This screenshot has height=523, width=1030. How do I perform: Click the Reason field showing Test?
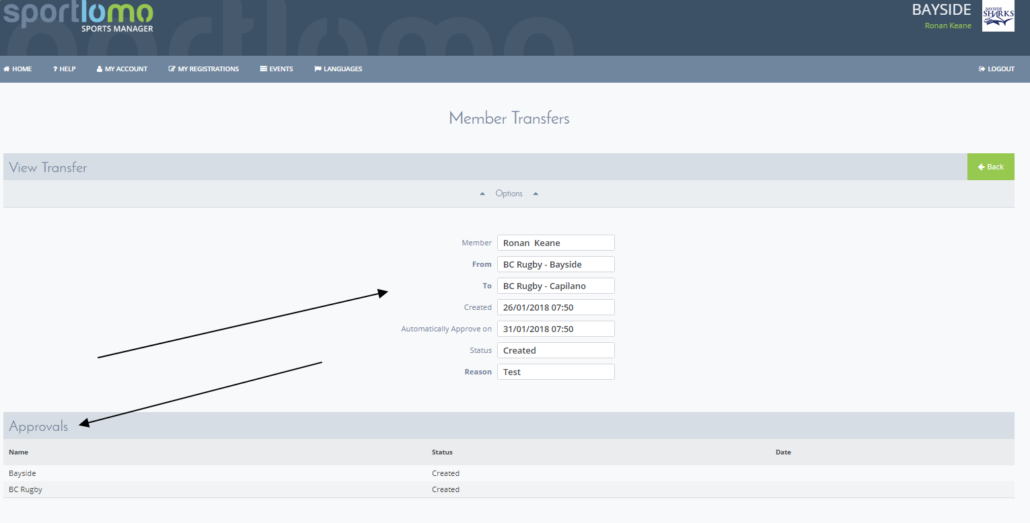tap(556, 372)
